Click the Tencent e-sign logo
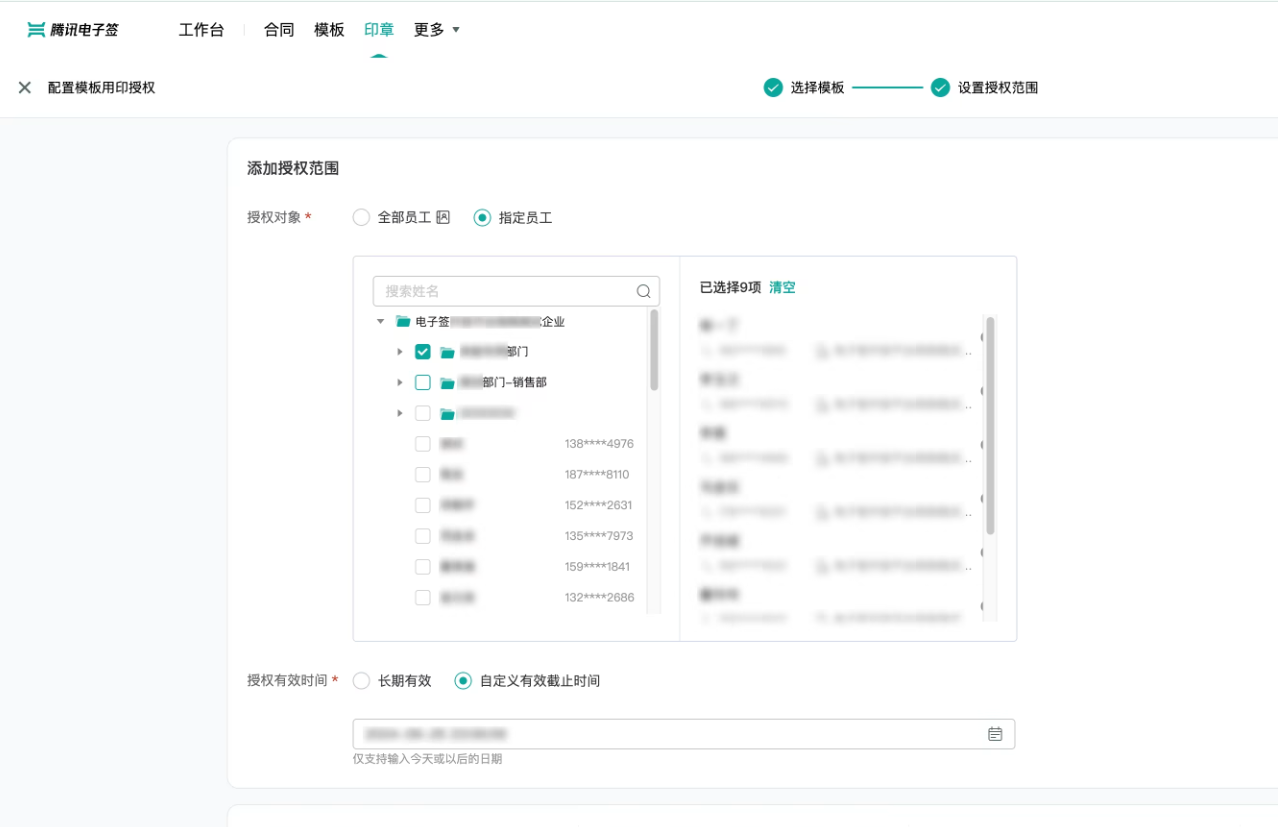The width and height of the screenshot is (1278, 827). point(73,30)
